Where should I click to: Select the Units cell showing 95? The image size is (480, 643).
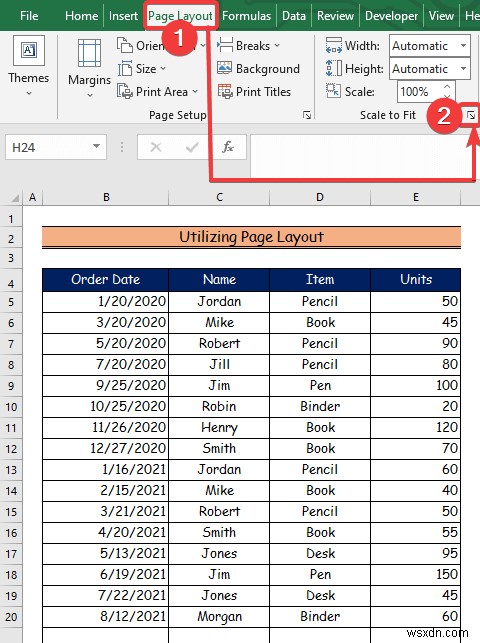(x=416, y=554)
